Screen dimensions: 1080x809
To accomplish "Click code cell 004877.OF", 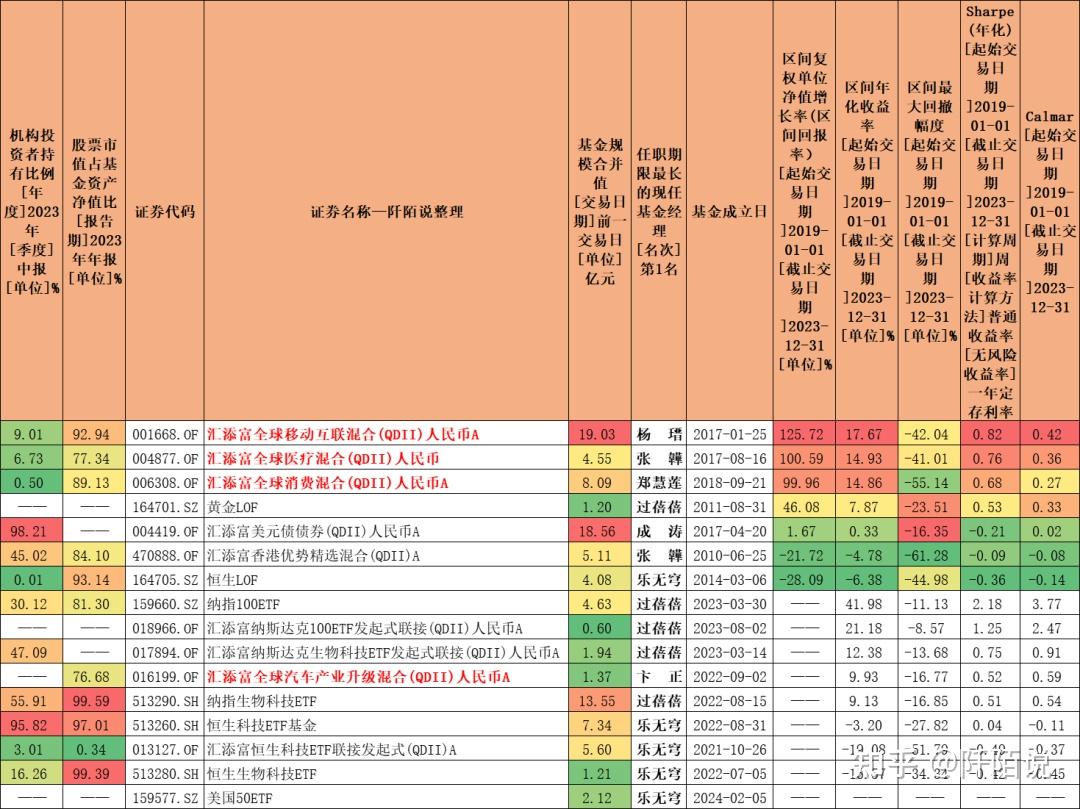I will pos(165,459).
